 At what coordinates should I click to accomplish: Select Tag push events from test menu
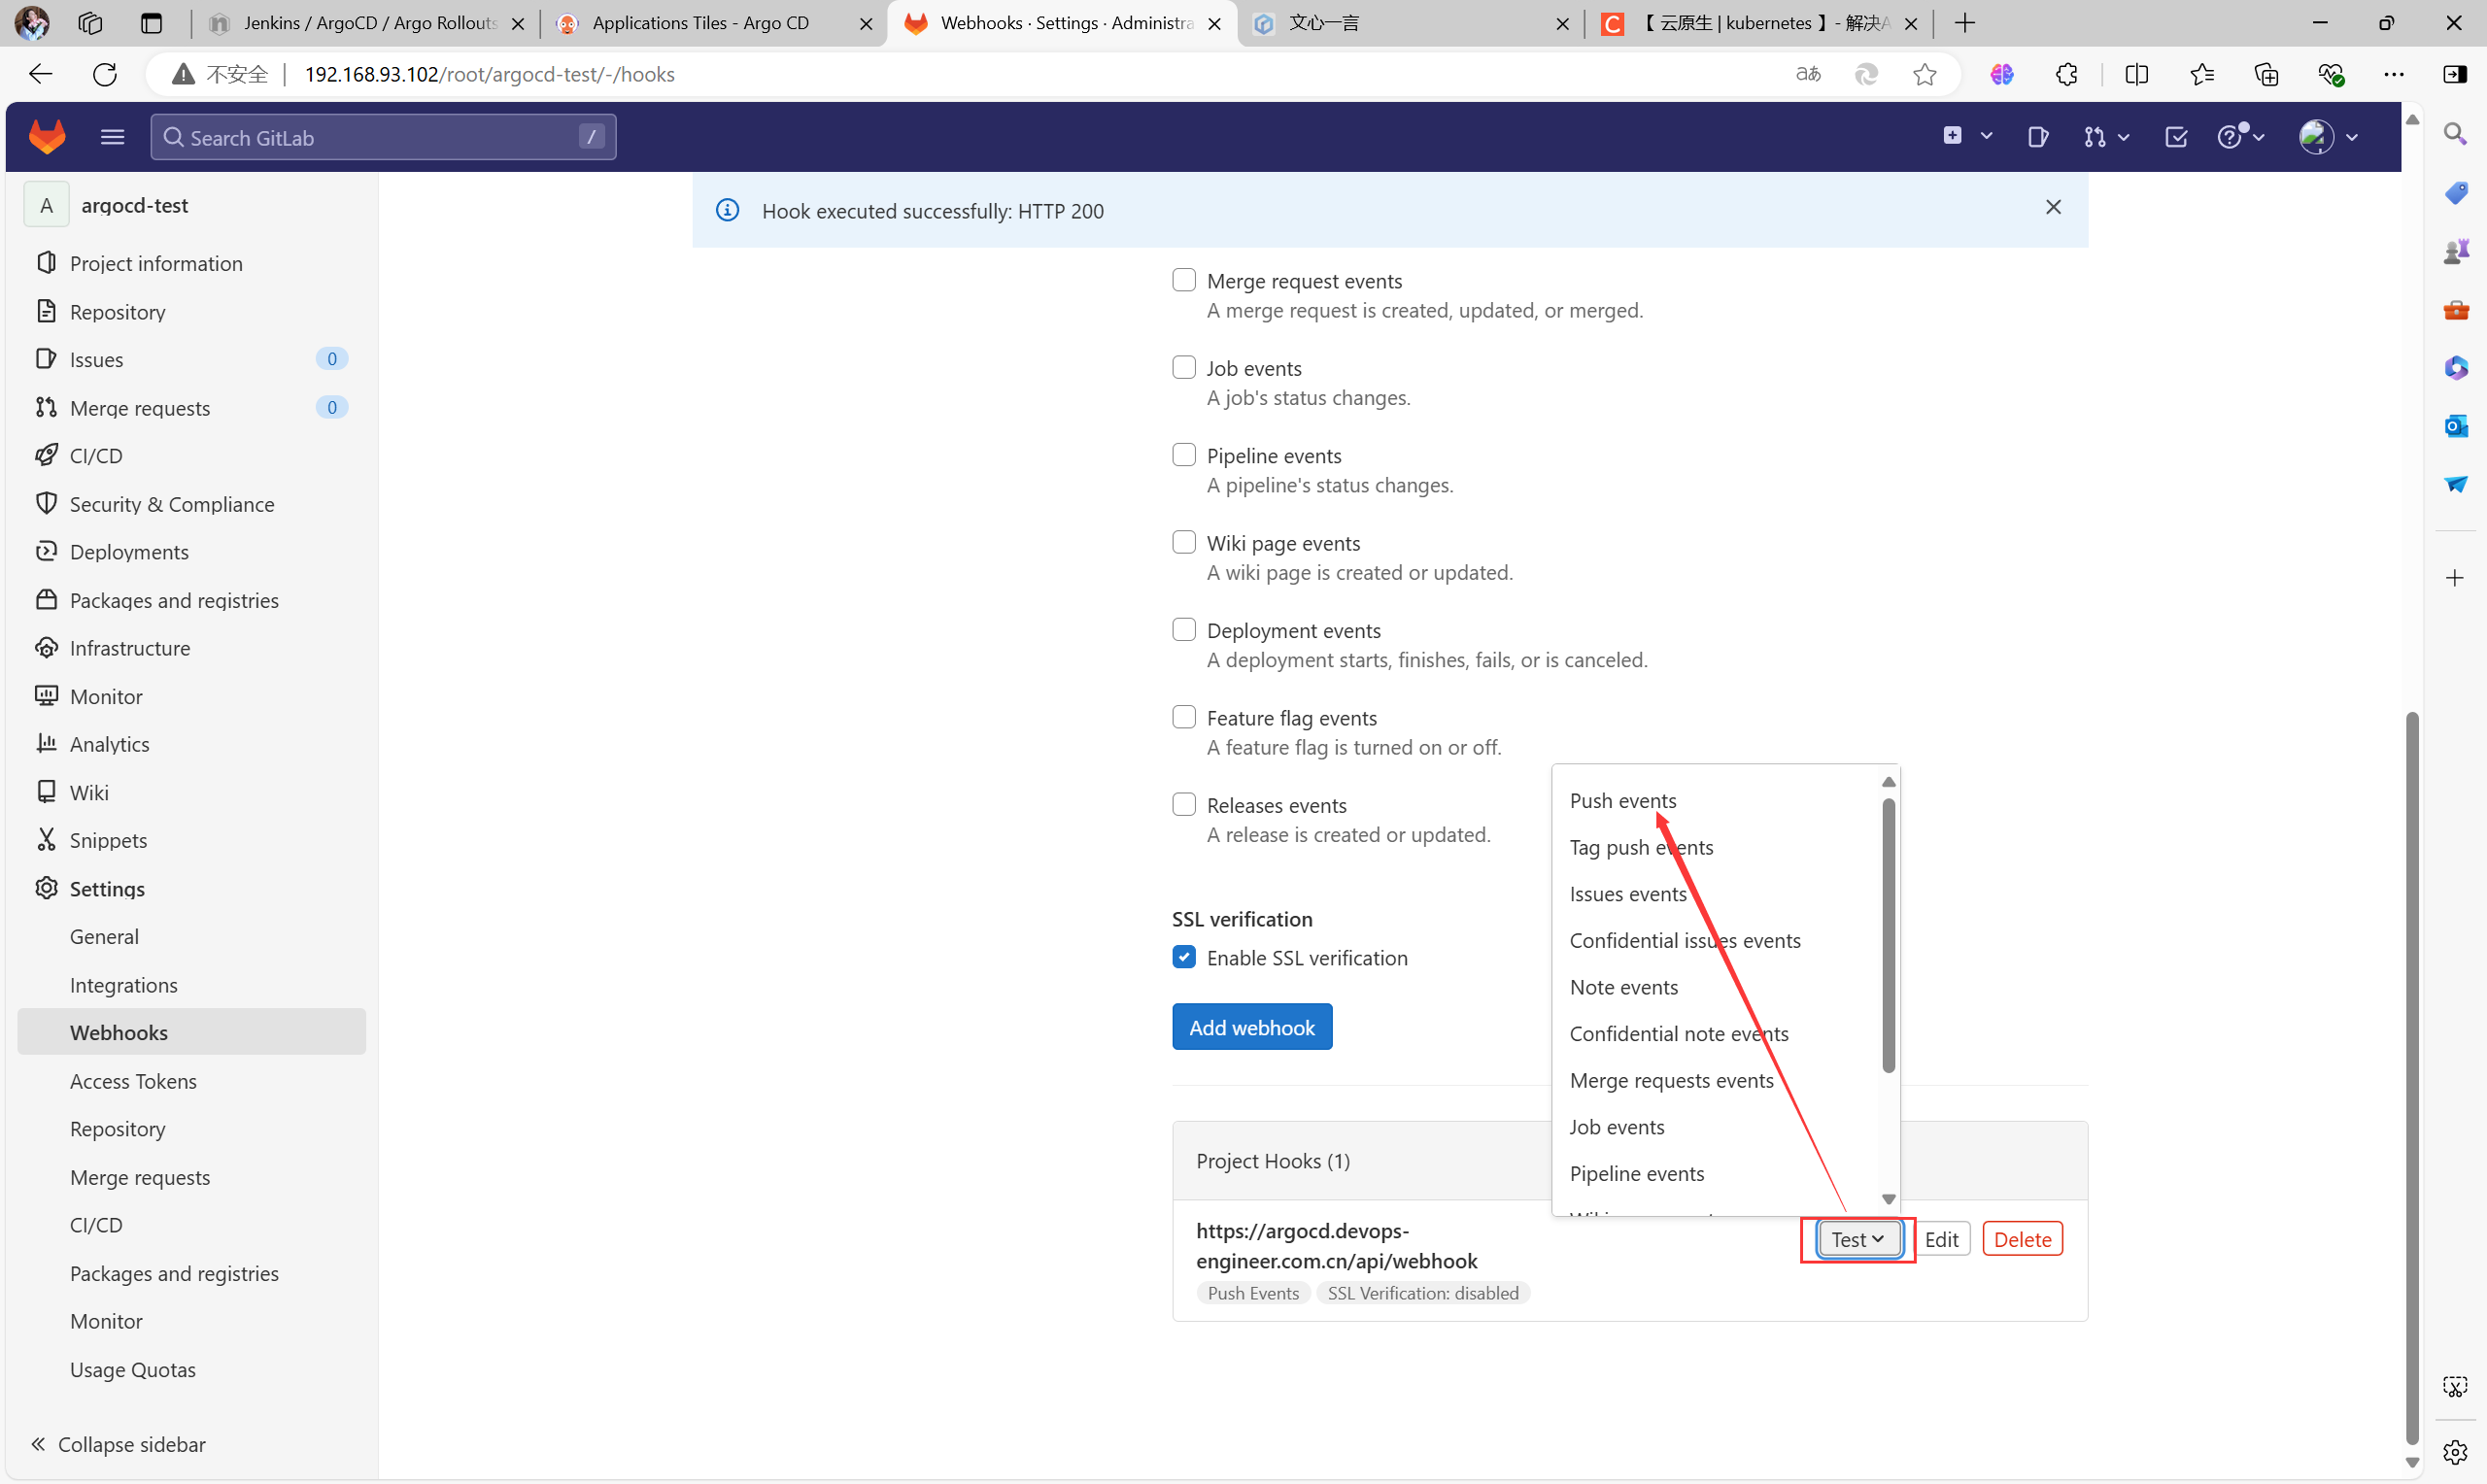[1641, 847]
